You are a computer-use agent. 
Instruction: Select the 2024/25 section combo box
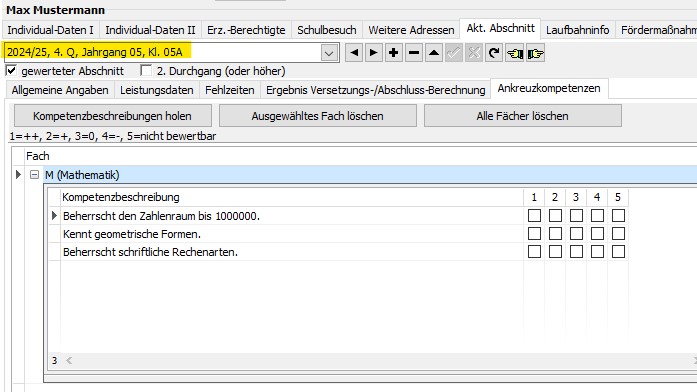[171, 52]
